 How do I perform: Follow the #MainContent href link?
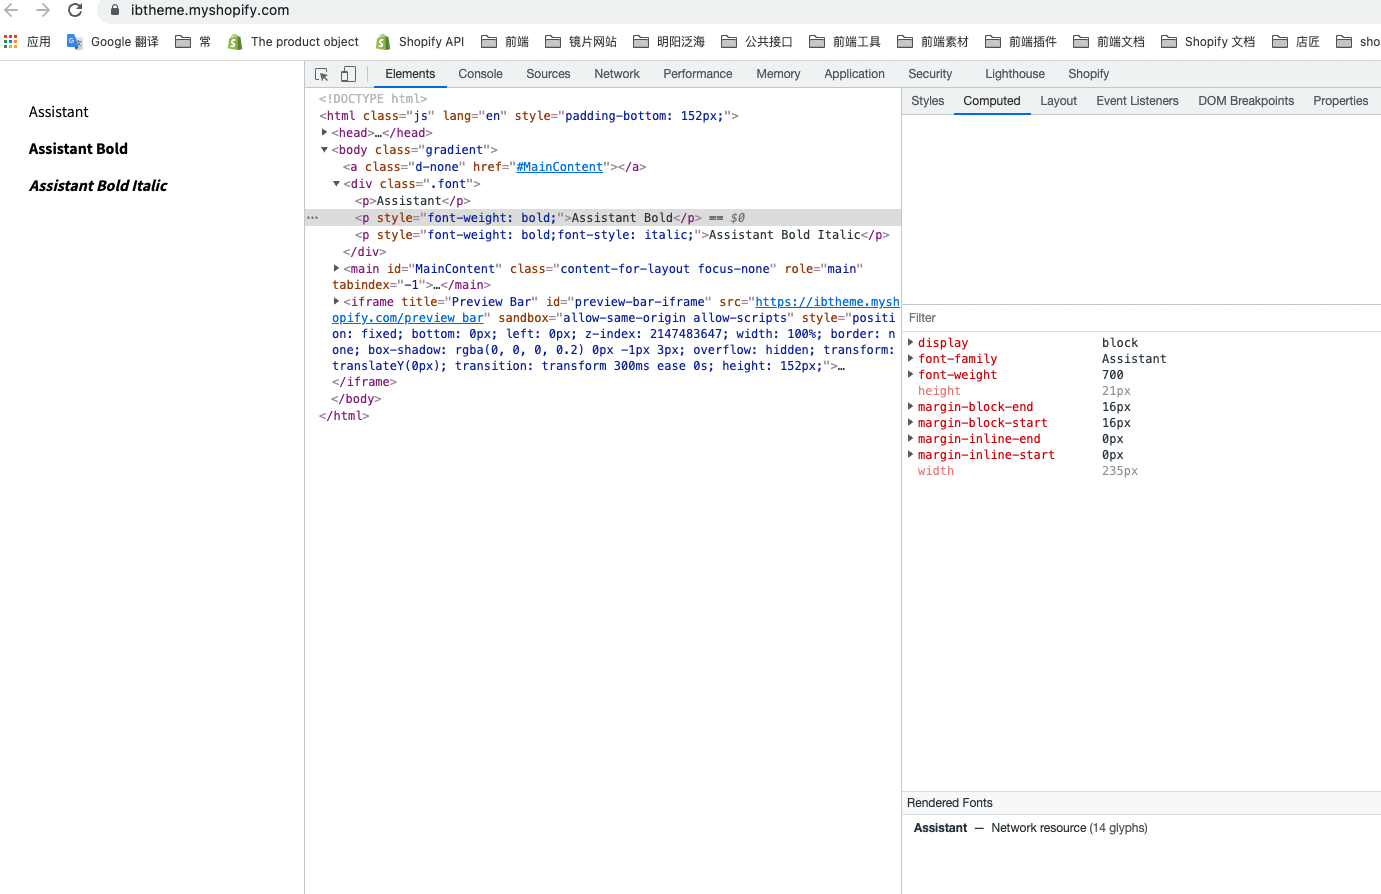tap(560, 167)
